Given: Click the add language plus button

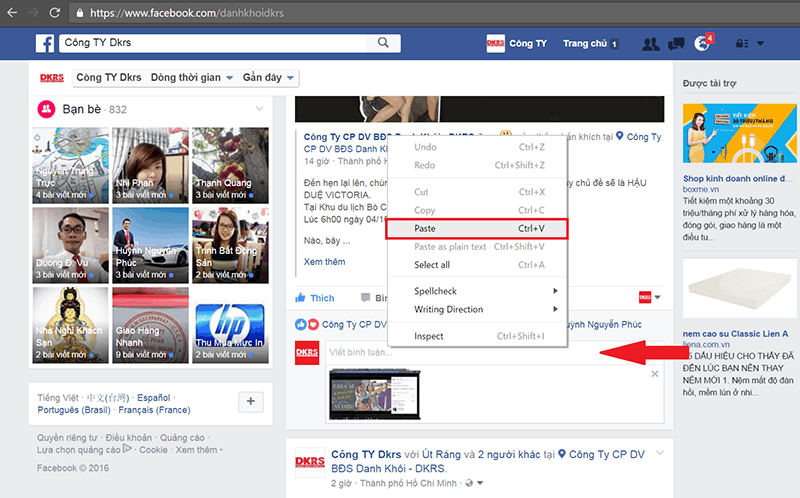Looking at the screenshot, I should click(x=251, y=402).
